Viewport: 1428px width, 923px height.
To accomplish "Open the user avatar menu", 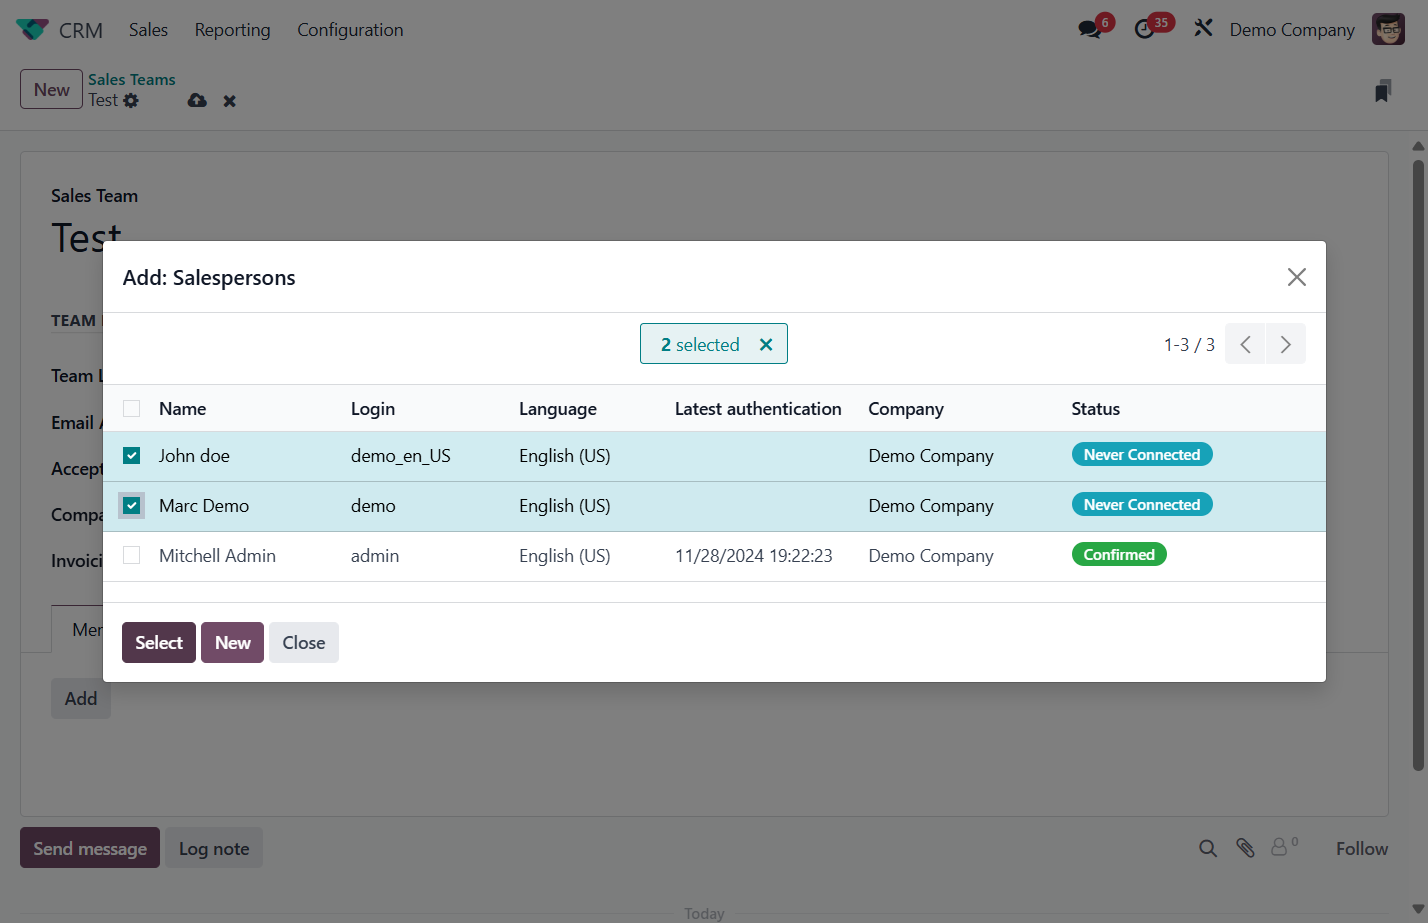I will click(1388, 29).
